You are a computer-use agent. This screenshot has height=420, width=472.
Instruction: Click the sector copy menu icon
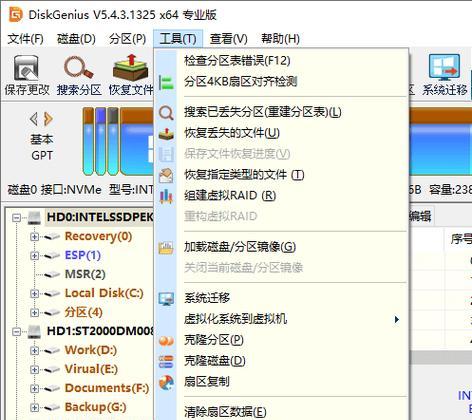coord(166,382)
